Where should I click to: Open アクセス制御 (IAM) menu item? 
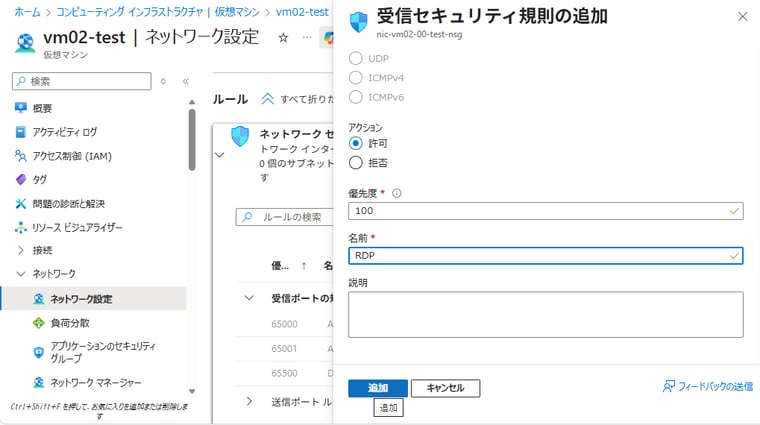pyautogui.click(x=72, y=156)
